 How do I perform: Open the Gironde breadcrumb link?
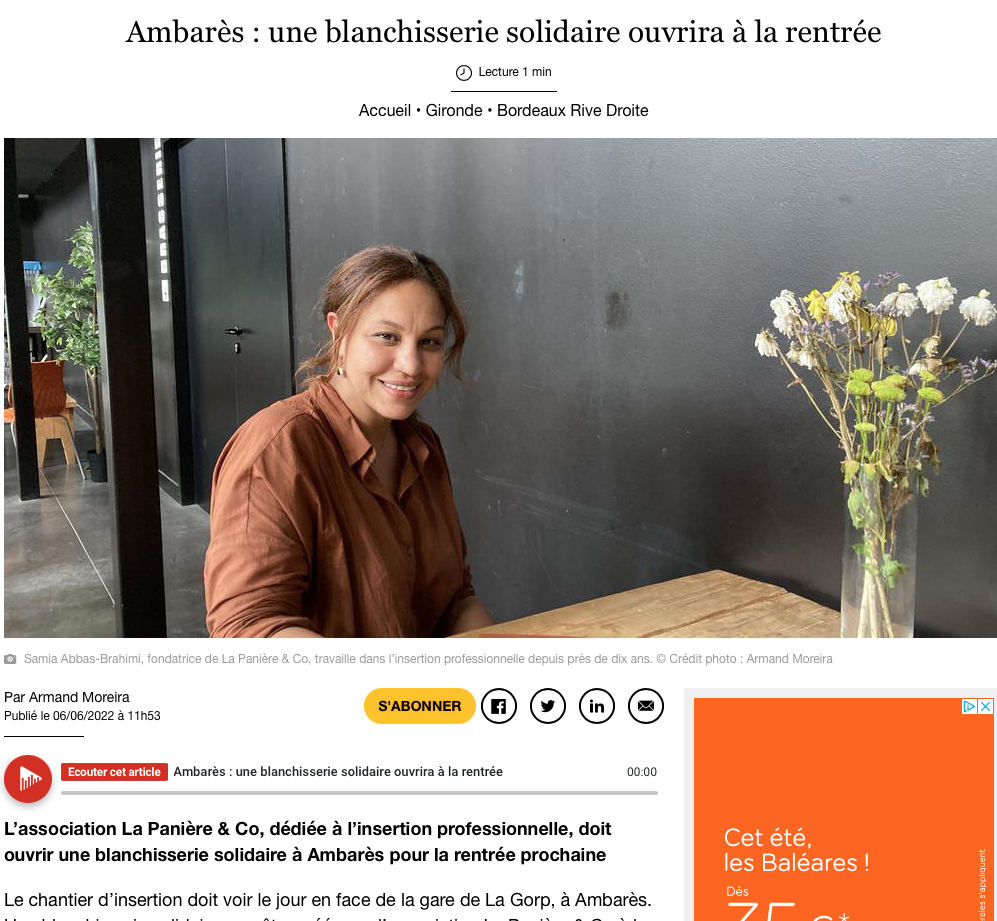click(454, 111)
